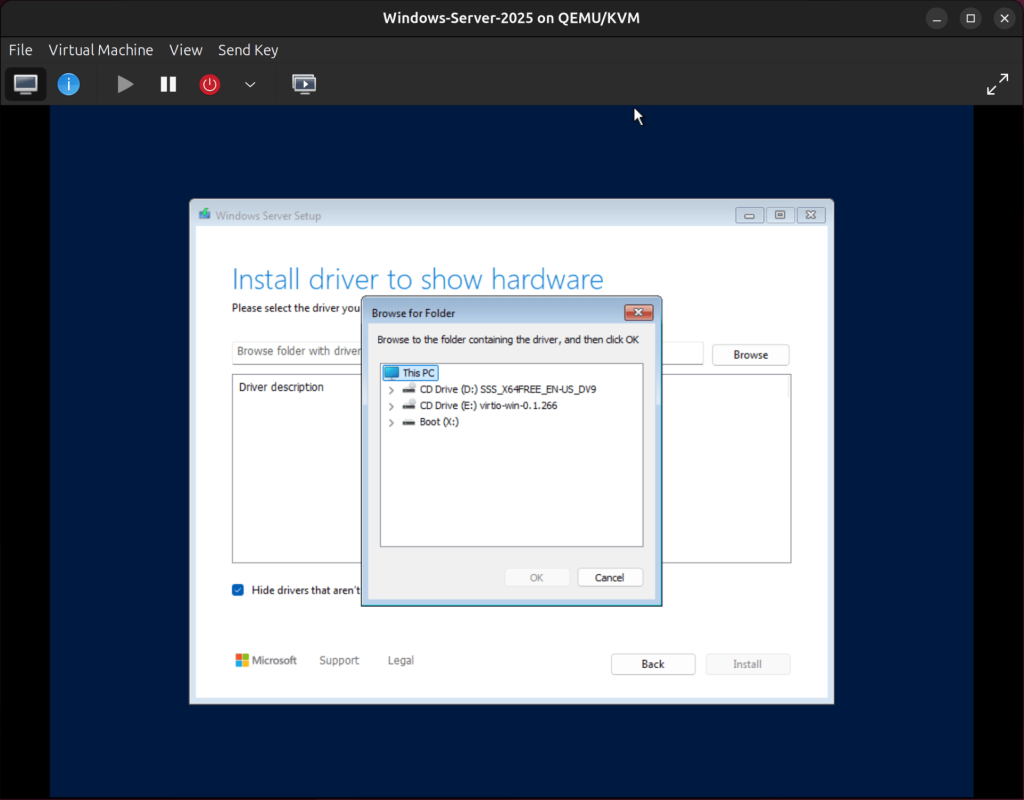1024x800 pixels.
Task: Uncheck Hide drivers that aren't compatible
Action: [x=237, y=590]
